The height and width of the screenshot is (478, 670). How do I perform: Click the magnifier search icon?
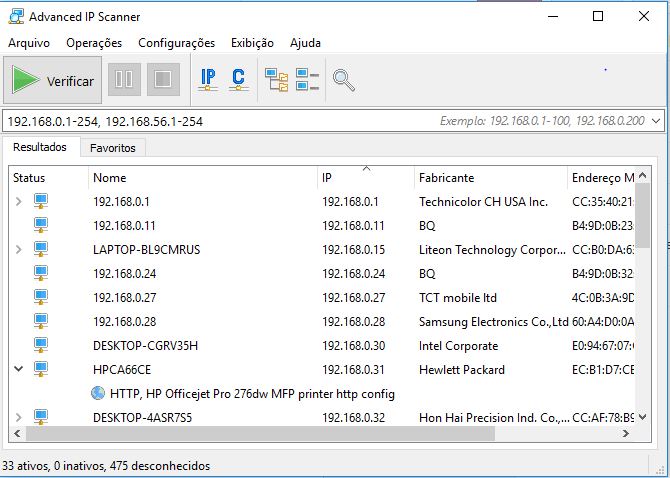pos(344,80)
